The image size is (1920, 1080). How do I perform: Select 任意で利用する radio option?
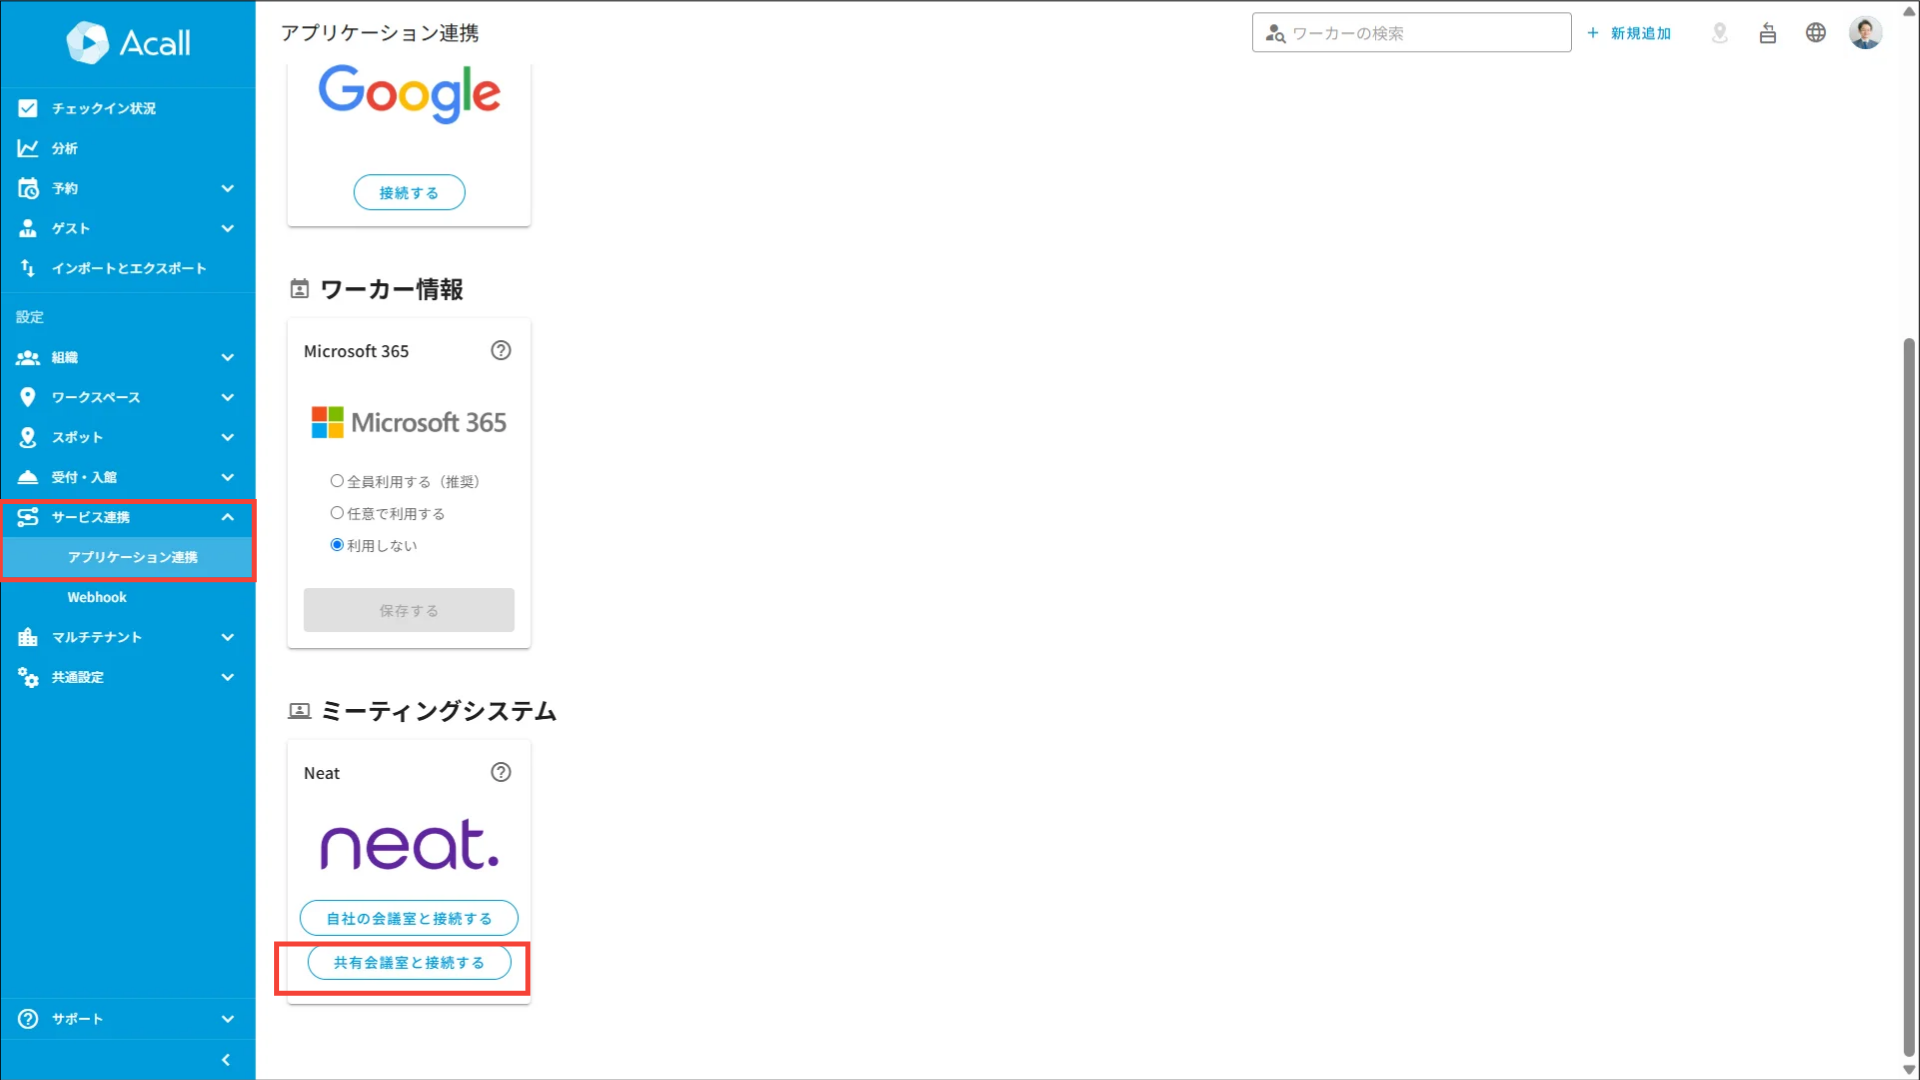[x=337, y=513]
